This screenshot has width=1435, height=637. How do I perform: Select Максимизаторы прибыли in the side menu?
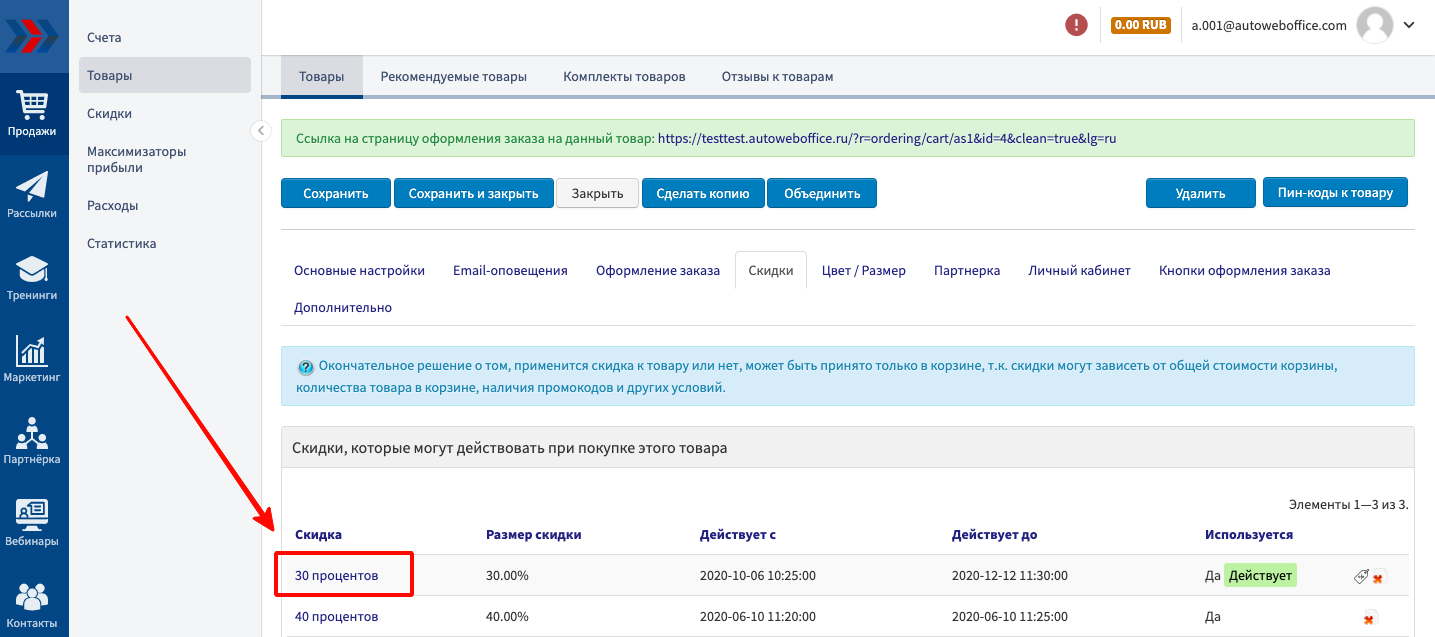coord(136,160)
